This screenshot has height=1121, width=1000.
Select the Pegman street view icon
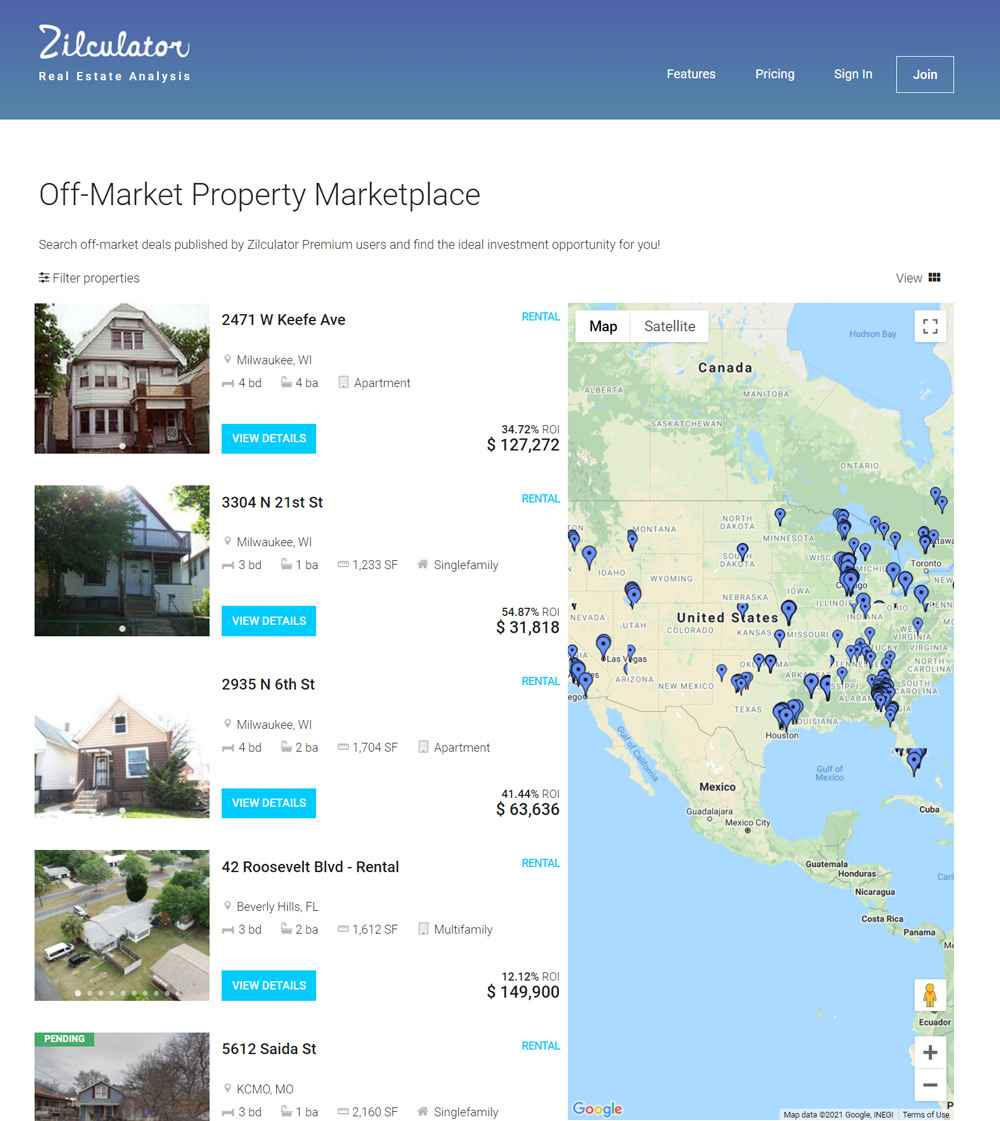coord(930,995)
